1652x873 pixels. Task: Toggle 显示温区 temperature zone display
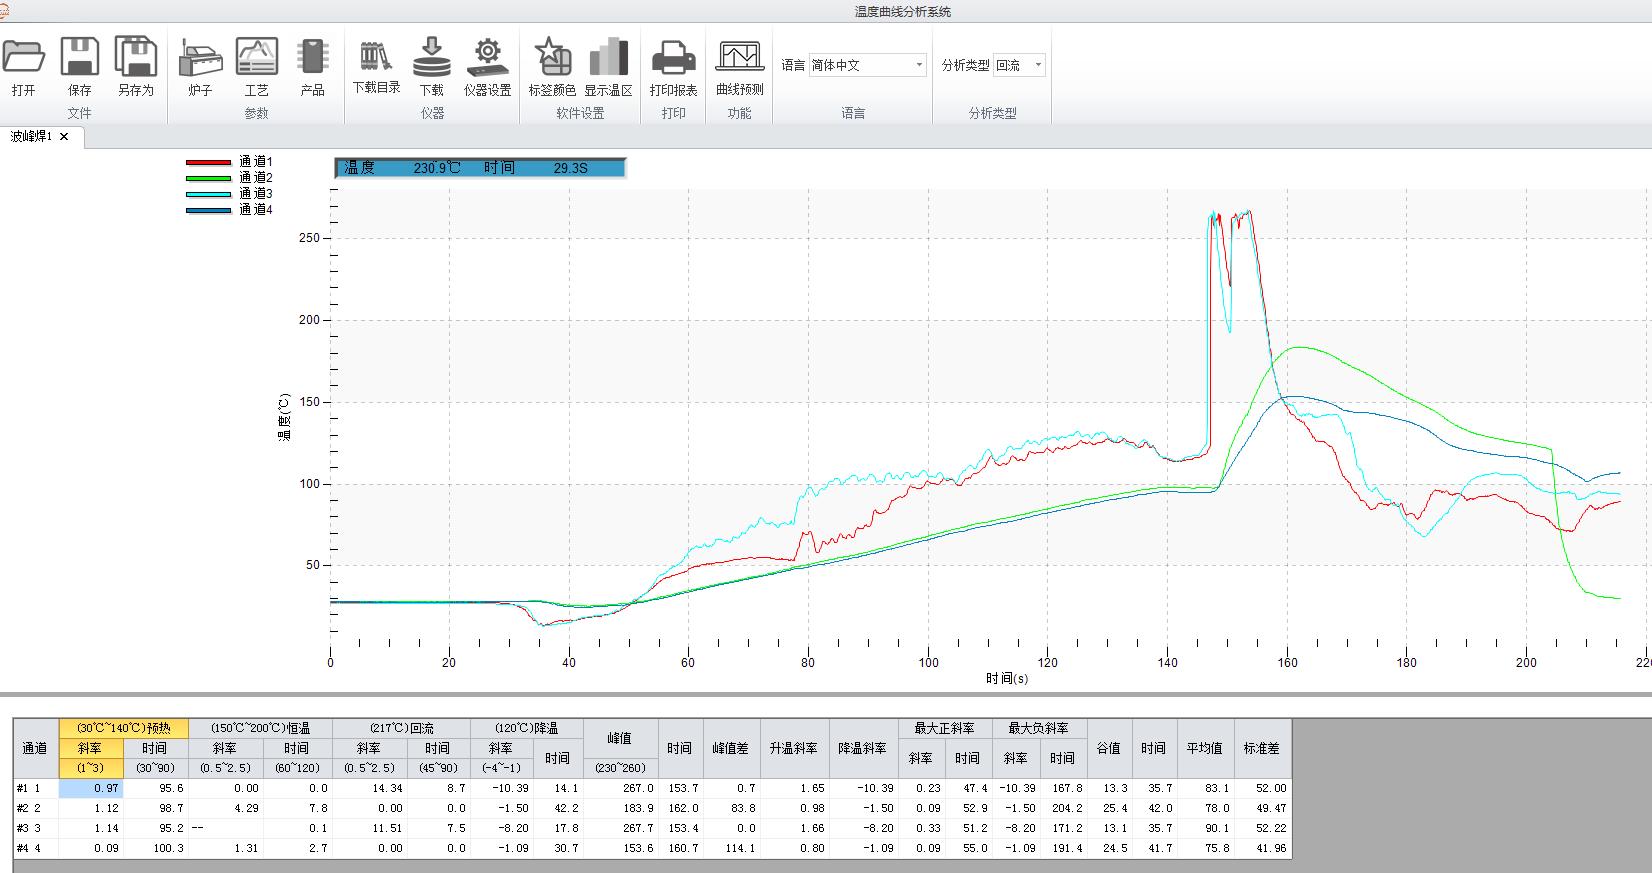[608, 58]
